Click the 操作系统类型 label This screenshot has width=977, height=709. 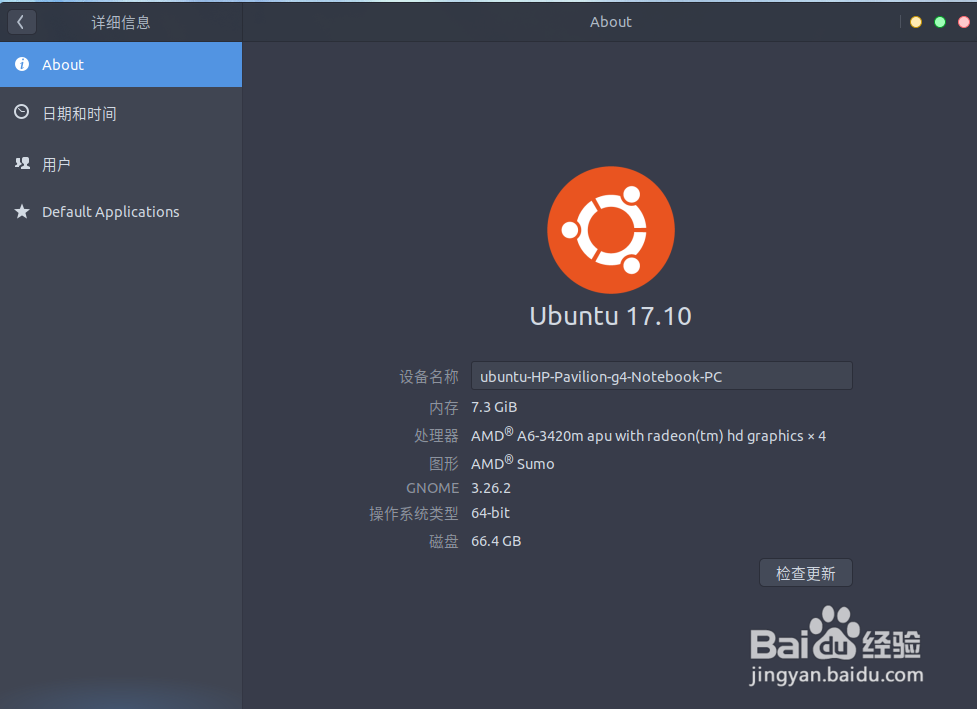[414, 514]
